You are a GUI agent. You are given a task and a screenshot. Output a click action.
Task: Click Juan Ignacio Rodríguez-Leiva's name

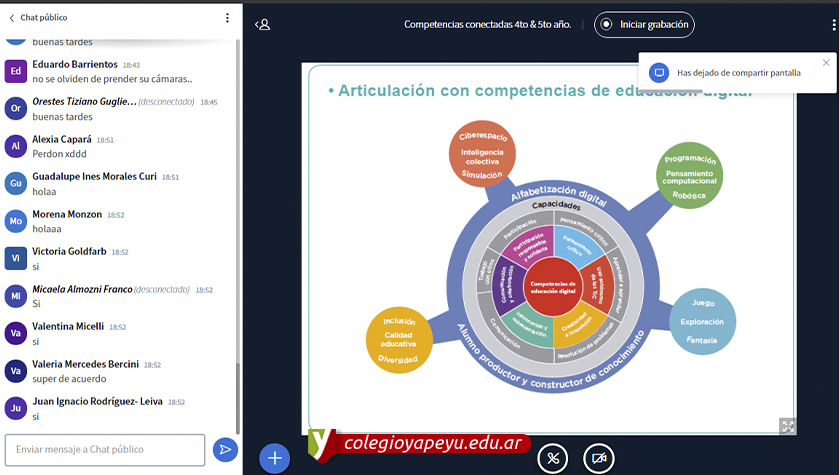(97, 401)
